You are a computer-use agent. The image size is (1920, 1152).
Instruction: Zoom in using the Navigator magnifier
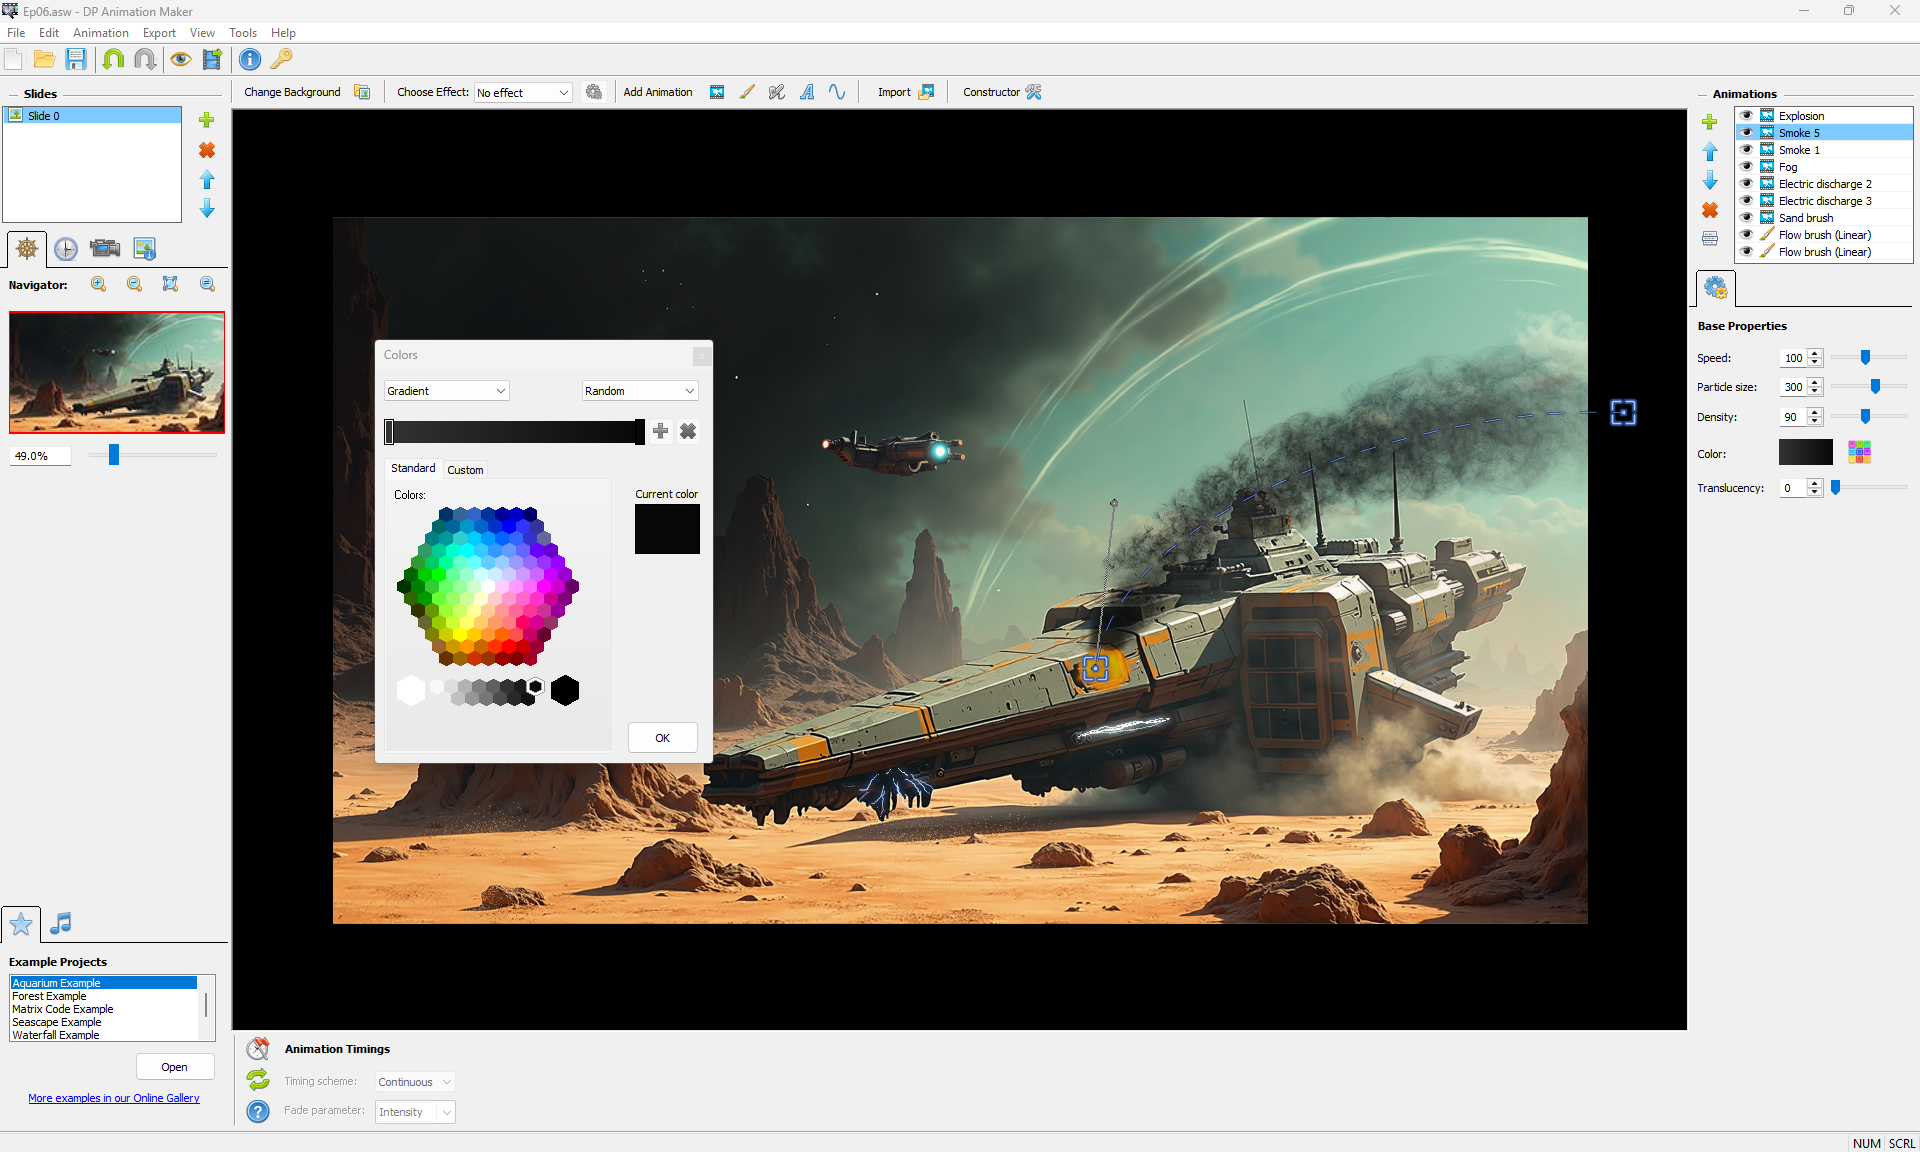coord(99,285)
